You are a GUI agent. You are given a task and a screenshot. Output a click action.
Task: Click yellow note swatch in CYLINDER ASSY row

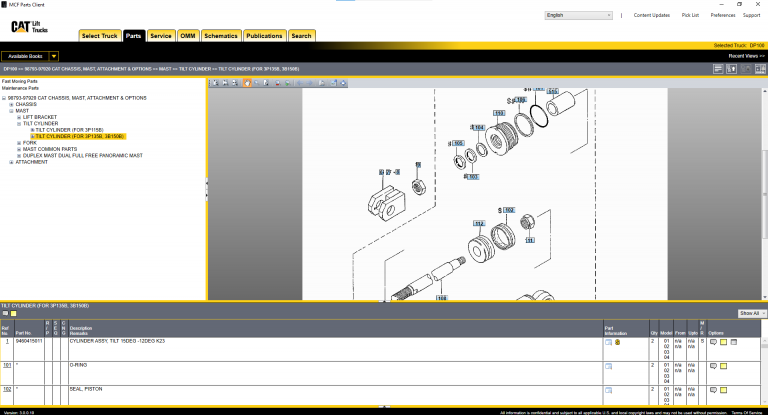click(x=723, y=342)
